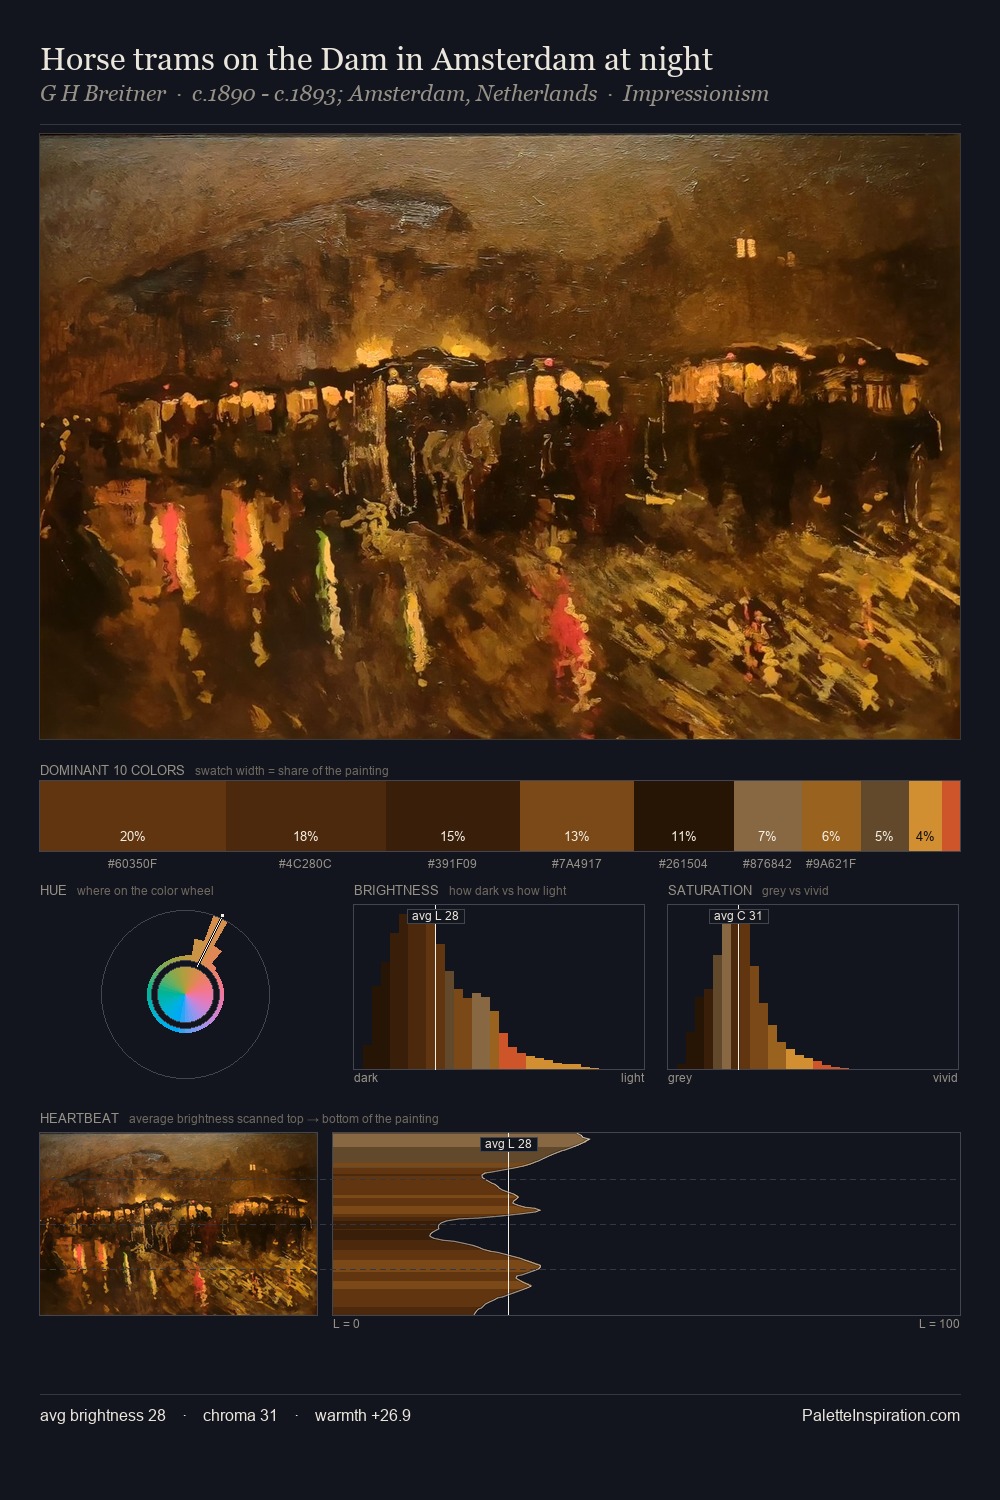Viewport: 1000px width, 1500px height.
Task: Click the 'avg C 31' label in saturation chart
Action: pos(738,916)
